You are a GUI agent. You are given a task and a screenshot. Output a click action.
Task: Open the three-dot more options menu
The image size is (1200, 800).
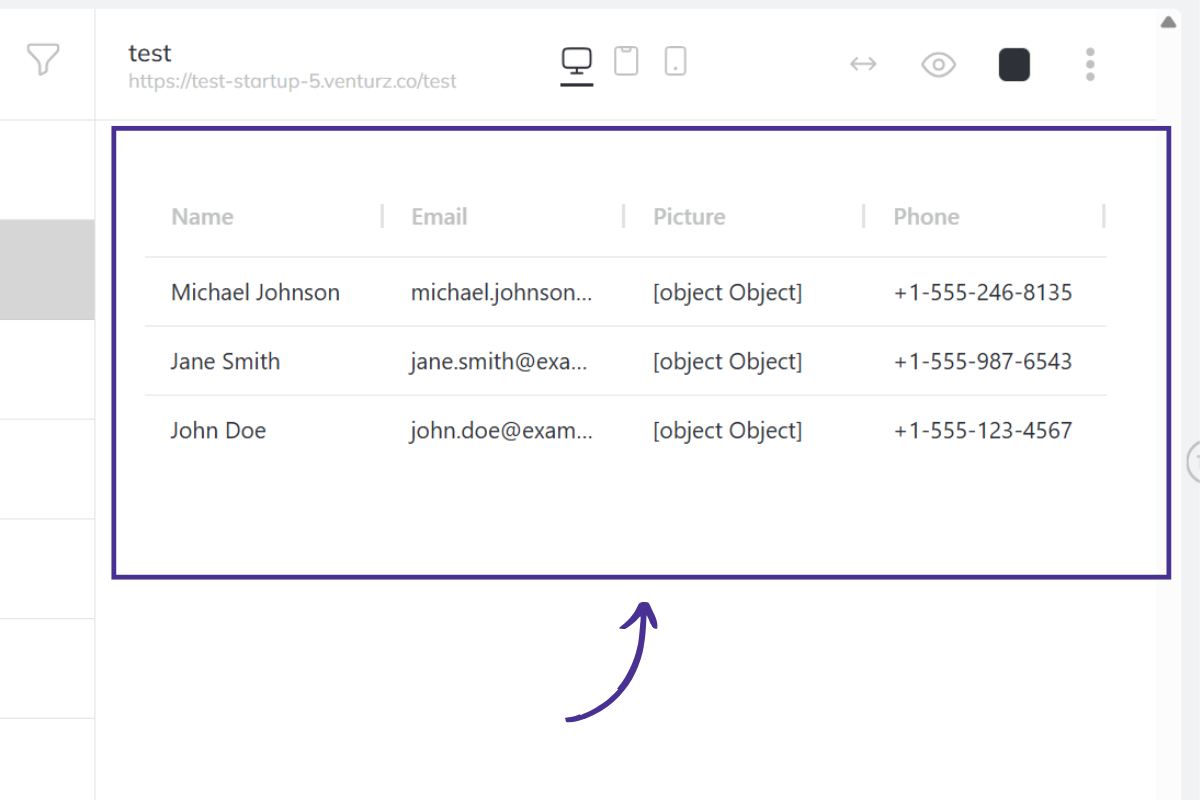pyautogui.click(x=1090, y=65)
